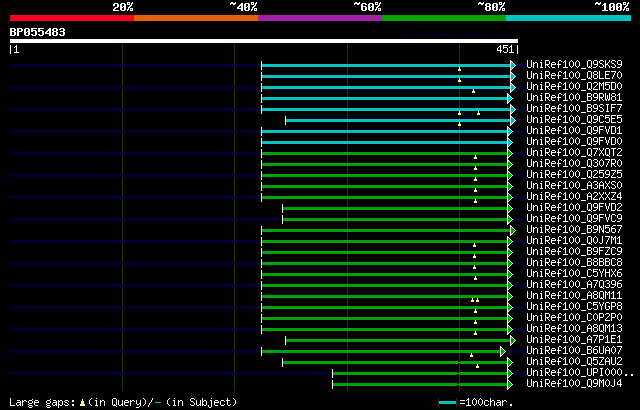Open the UniRef100_B9RW81 hit label
This screenshot has width=640, height=410.
pos(574,98)
